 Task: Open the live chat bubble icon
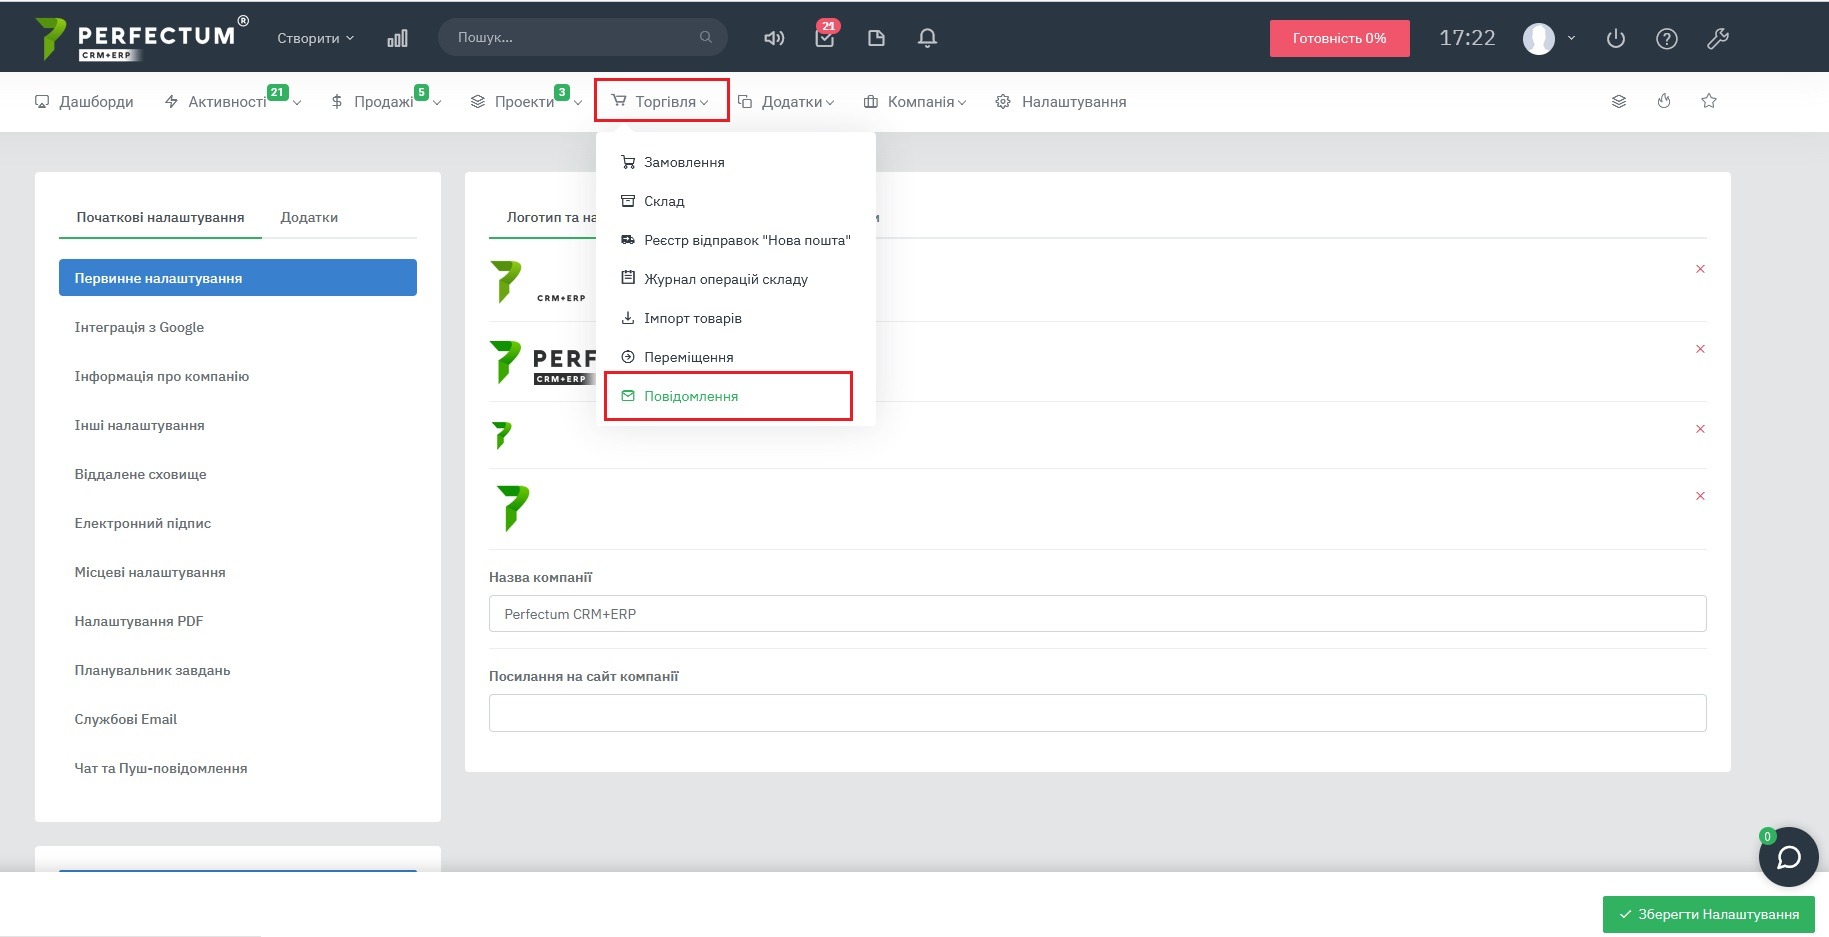[1788, 857]
